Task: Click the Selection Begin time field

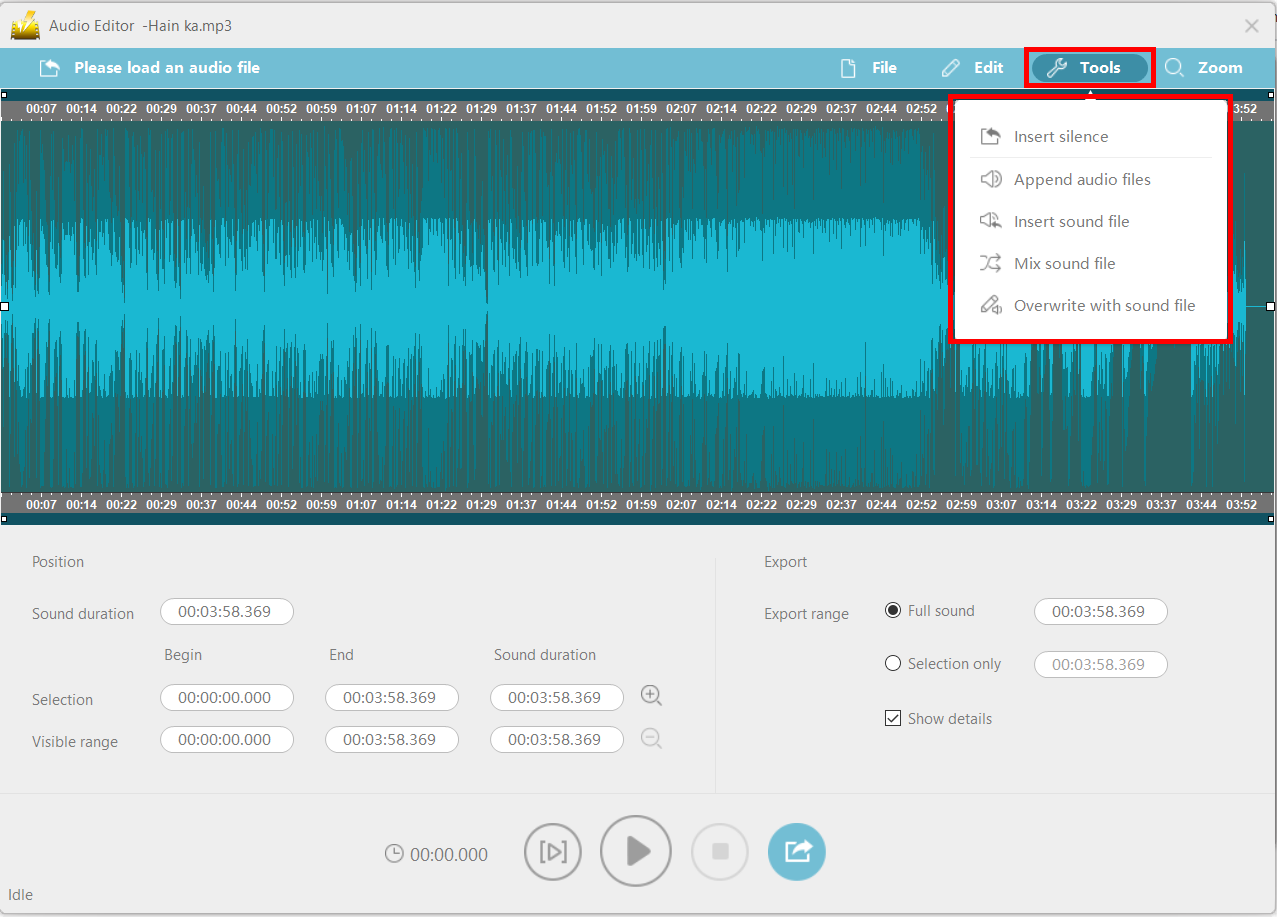Action: click(227, 697)
